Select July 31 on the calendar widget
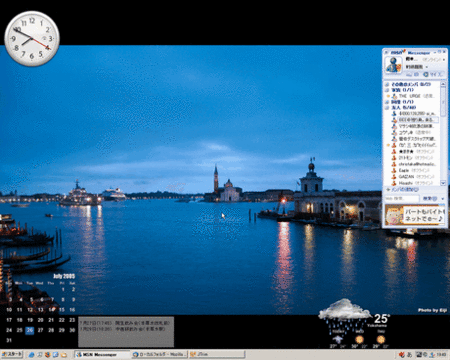This screenshot has width=450, height=360. coord(9,340)
